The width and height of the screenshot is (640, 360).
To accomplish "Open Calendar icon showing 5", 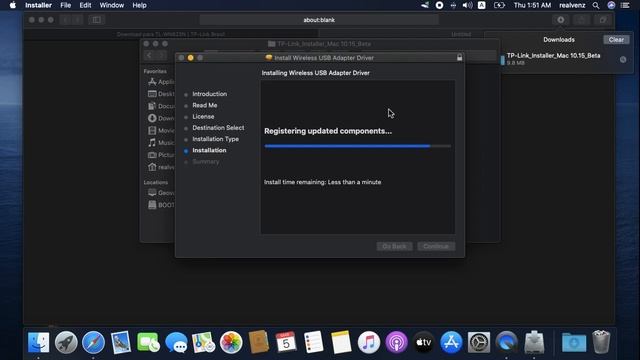I will point(286,342).
